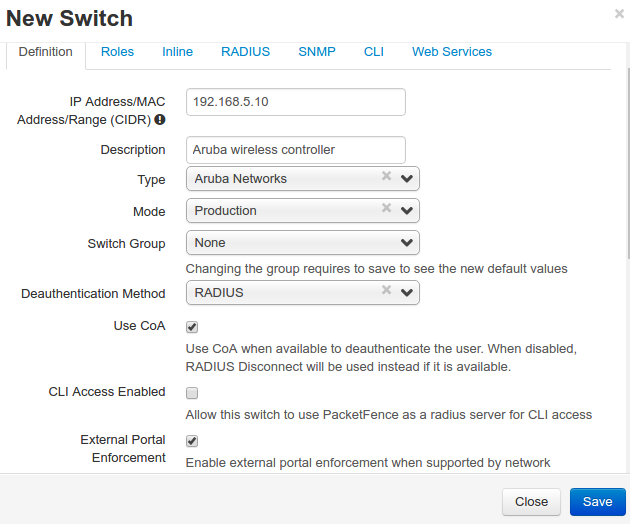Expand the Switch Group dropdown

pos(303,243)
